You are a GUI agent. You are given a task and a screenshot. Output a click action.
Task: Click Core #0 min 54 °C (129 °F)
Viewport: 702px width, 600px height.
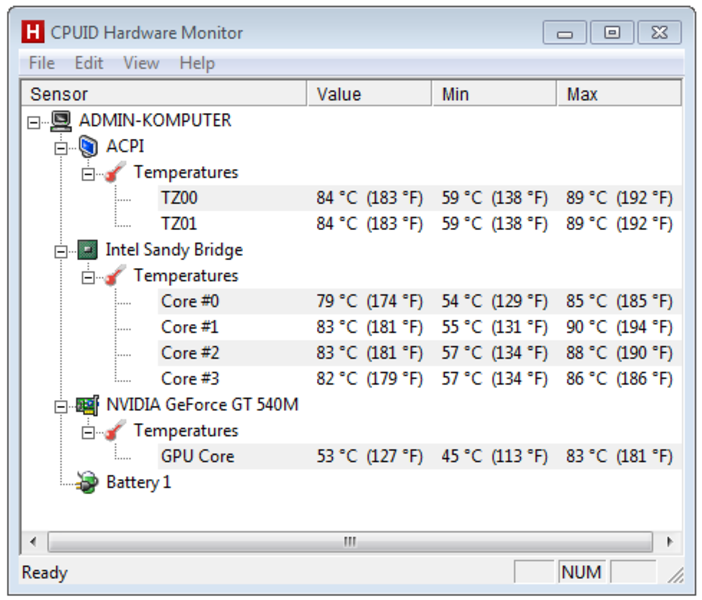click(495, 301)
